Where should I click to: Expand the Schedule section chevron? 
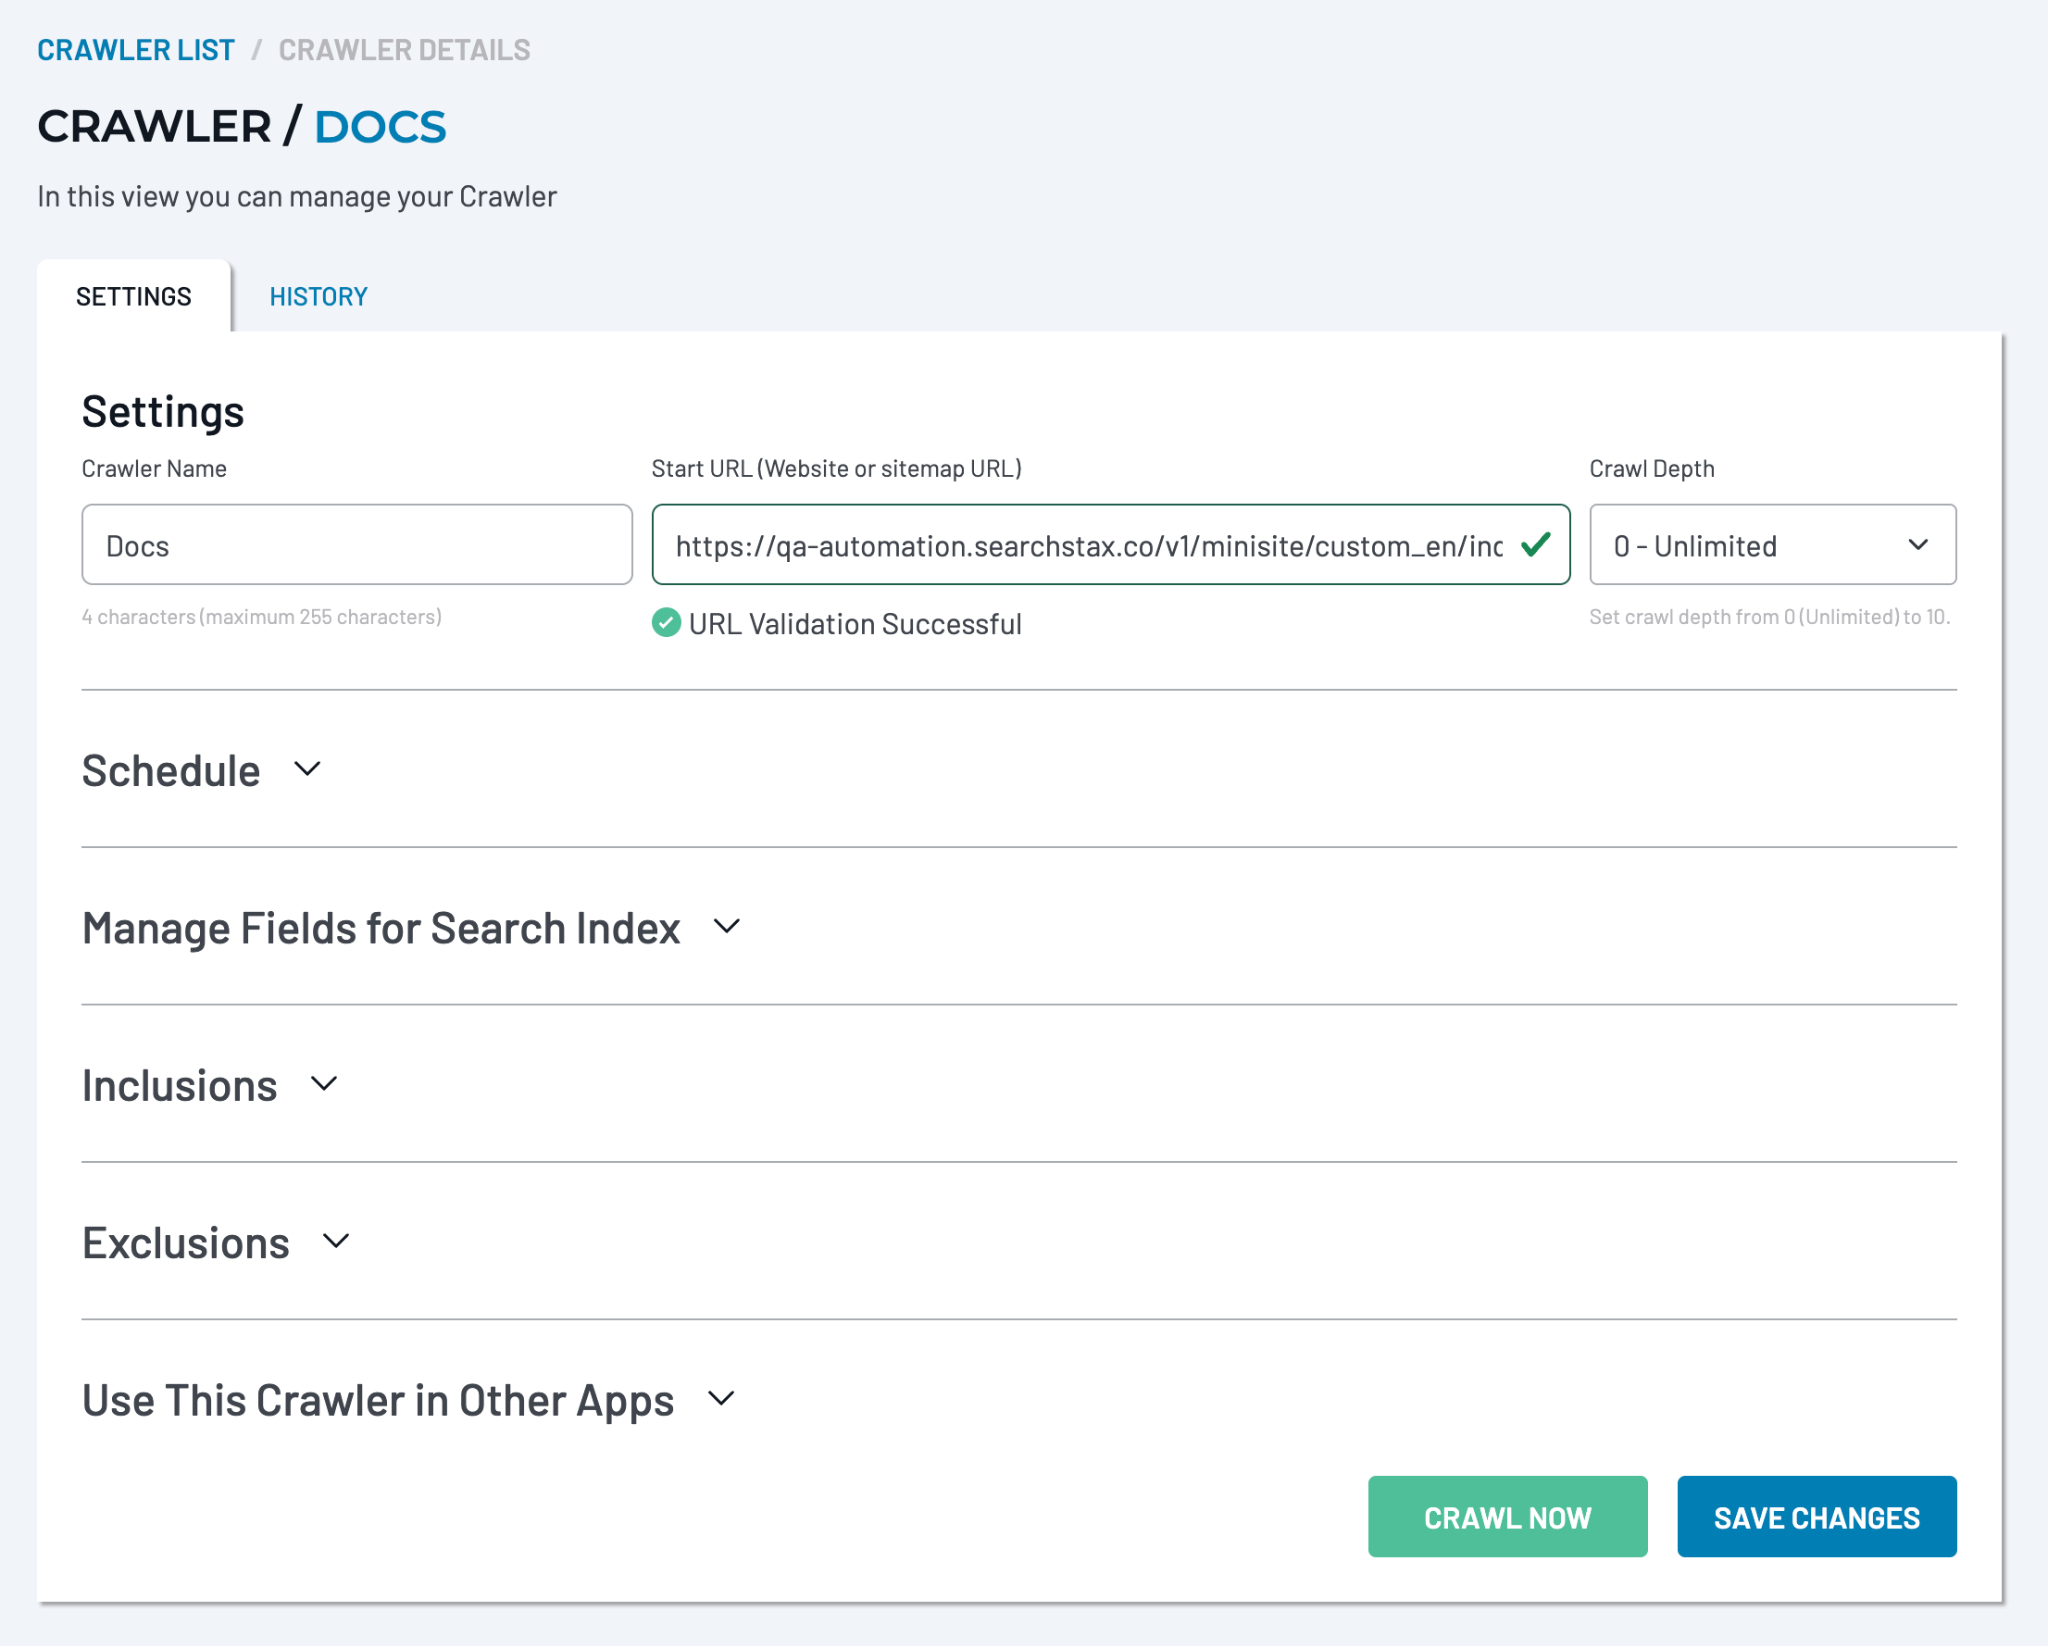(x=307, y=769)
